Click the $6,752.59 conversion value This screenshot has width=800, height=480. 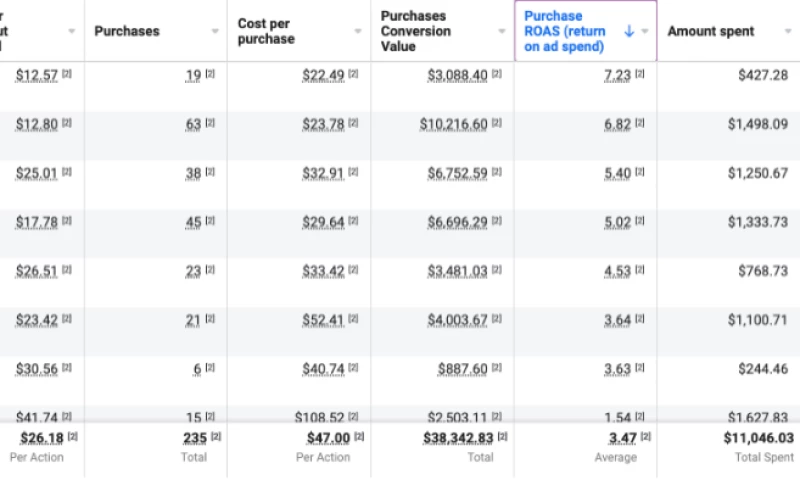click(458, 173)
